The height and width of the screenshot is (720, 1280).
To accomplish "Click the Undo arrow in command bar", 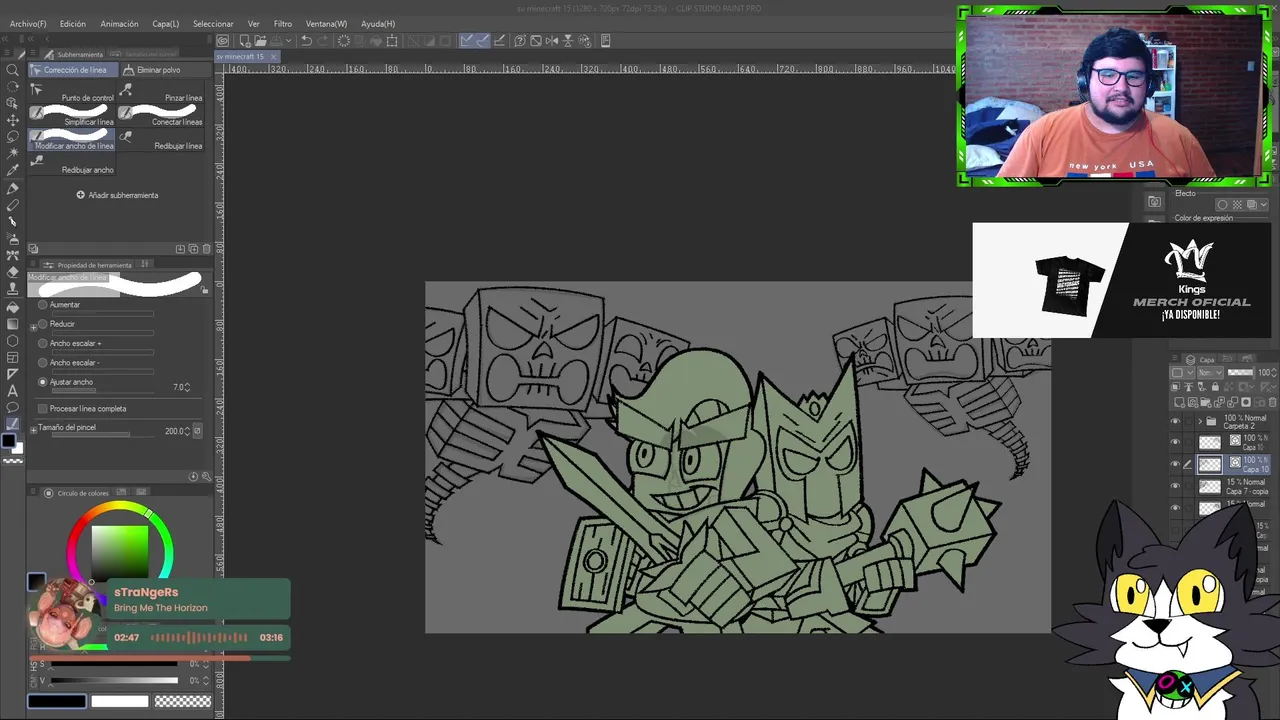I will click(x=306, y=41).
